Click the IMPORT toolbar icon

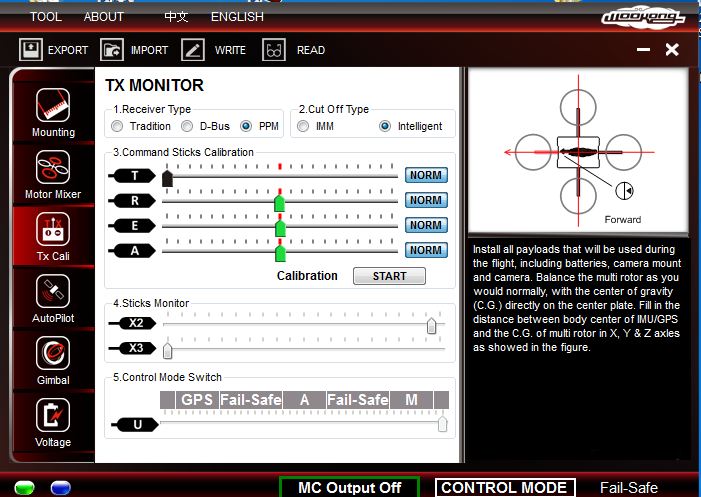[113, 50]
